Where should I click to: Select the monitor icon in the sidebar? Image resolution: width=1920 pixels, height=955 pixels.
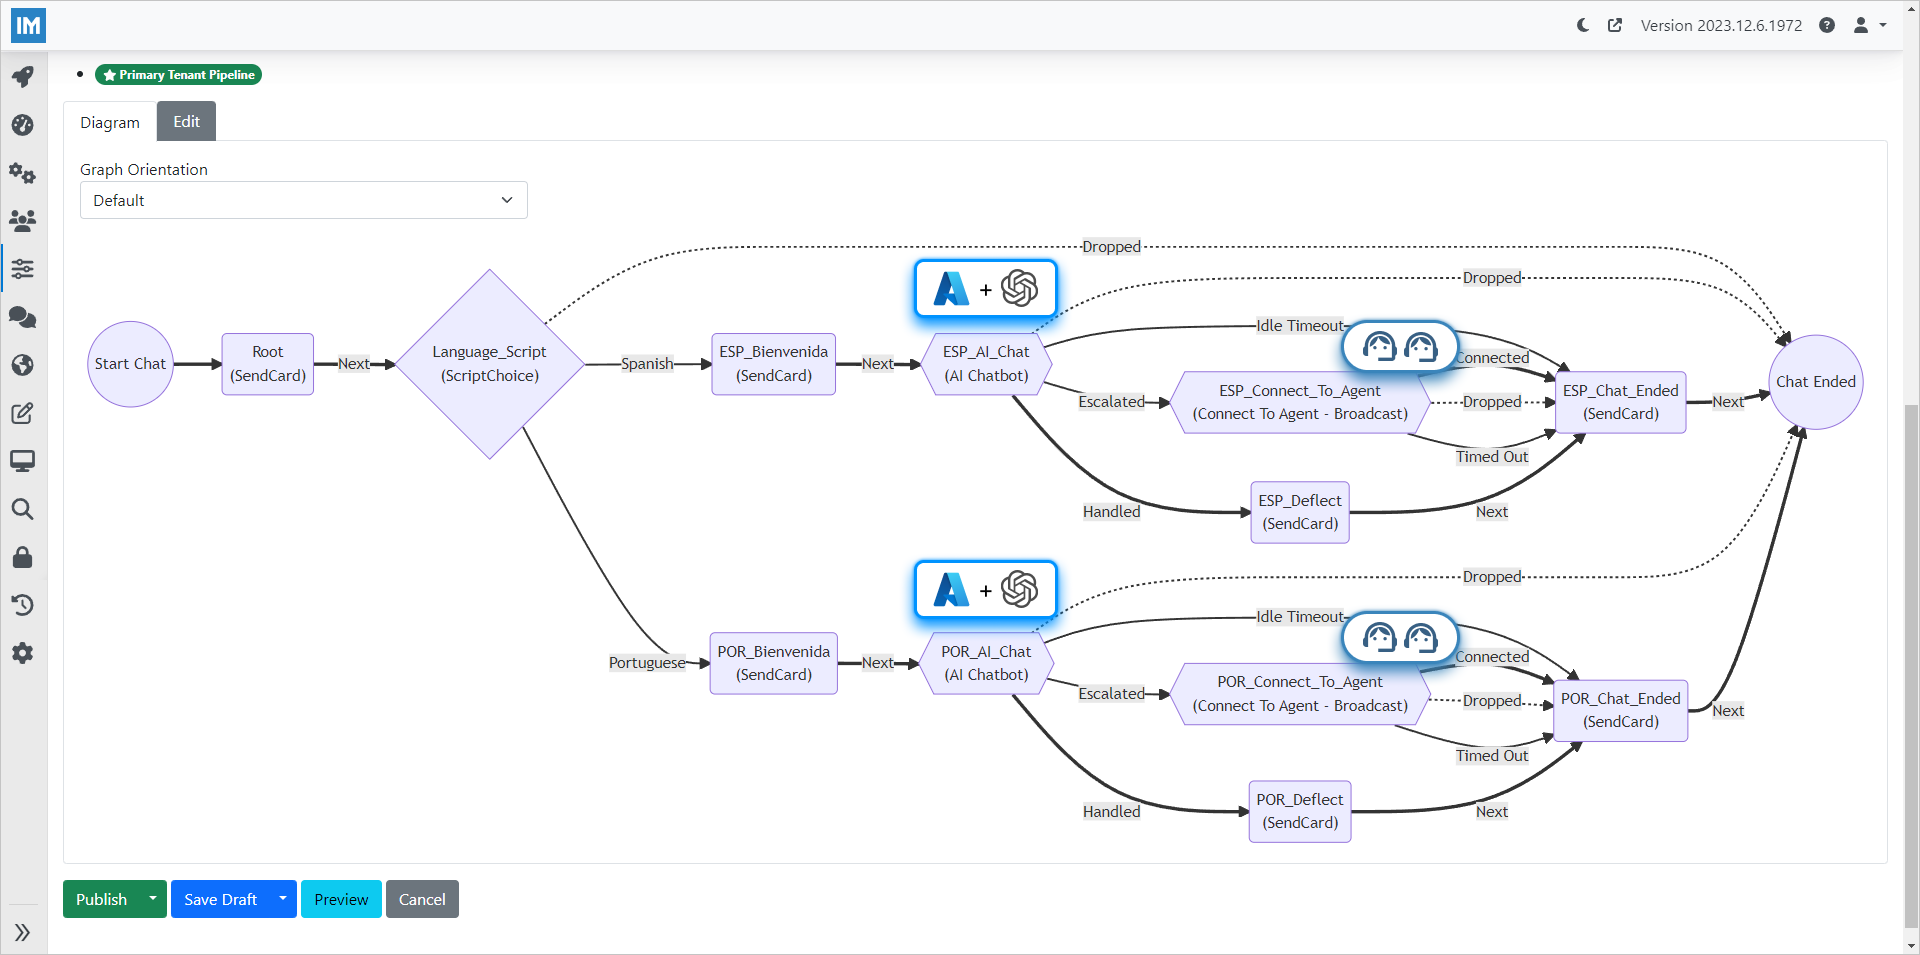coord(22,461)
